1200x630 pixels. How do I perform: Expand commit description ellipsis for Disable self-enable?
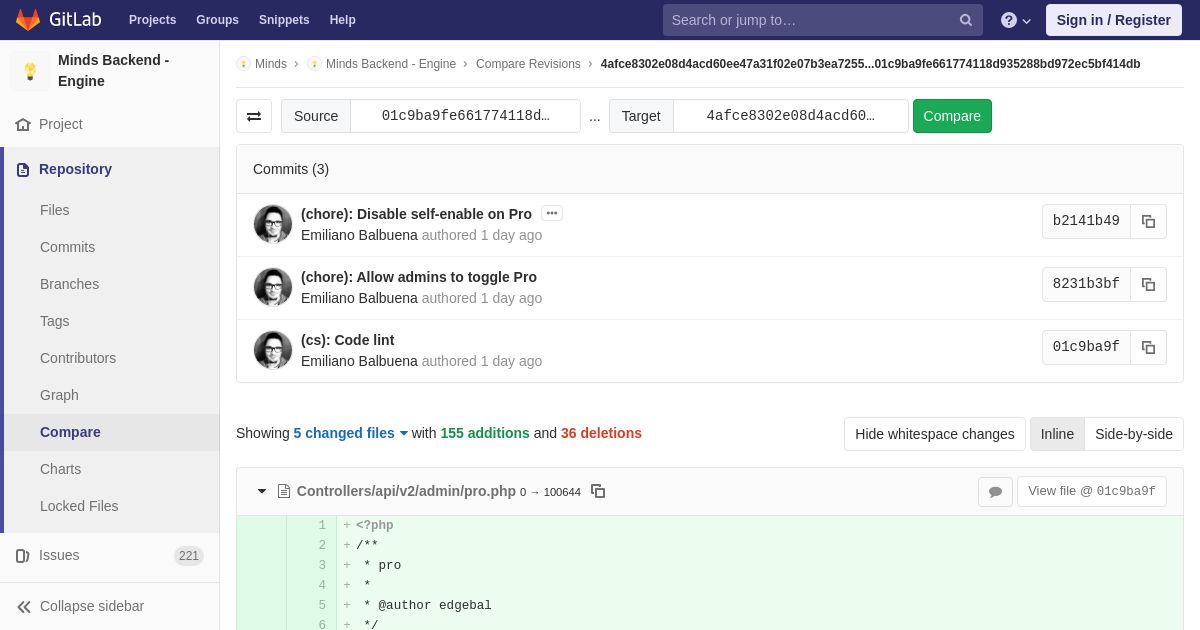pos(552,213)
